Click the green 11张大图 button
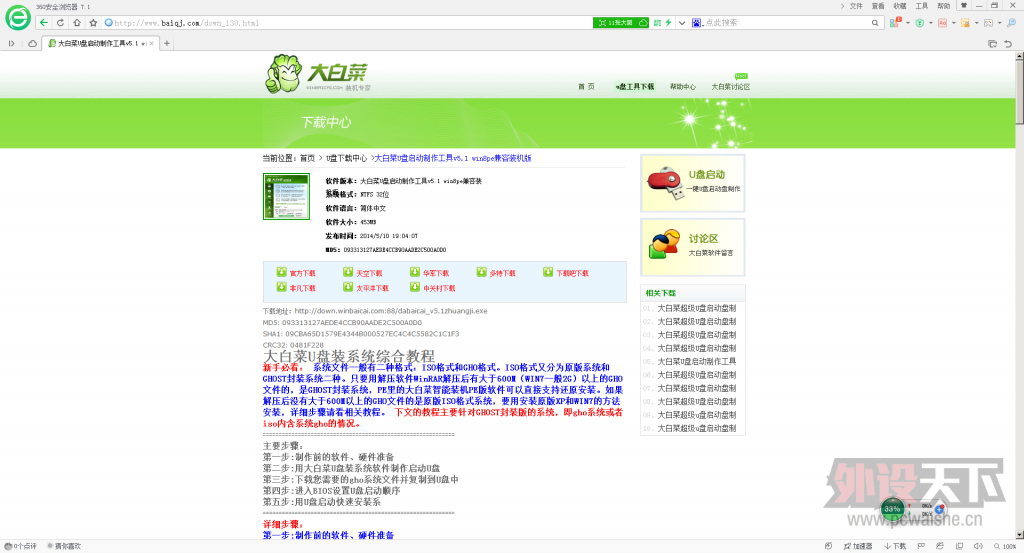The height and width of the screenshot is (553, 1024). [620, 23]
